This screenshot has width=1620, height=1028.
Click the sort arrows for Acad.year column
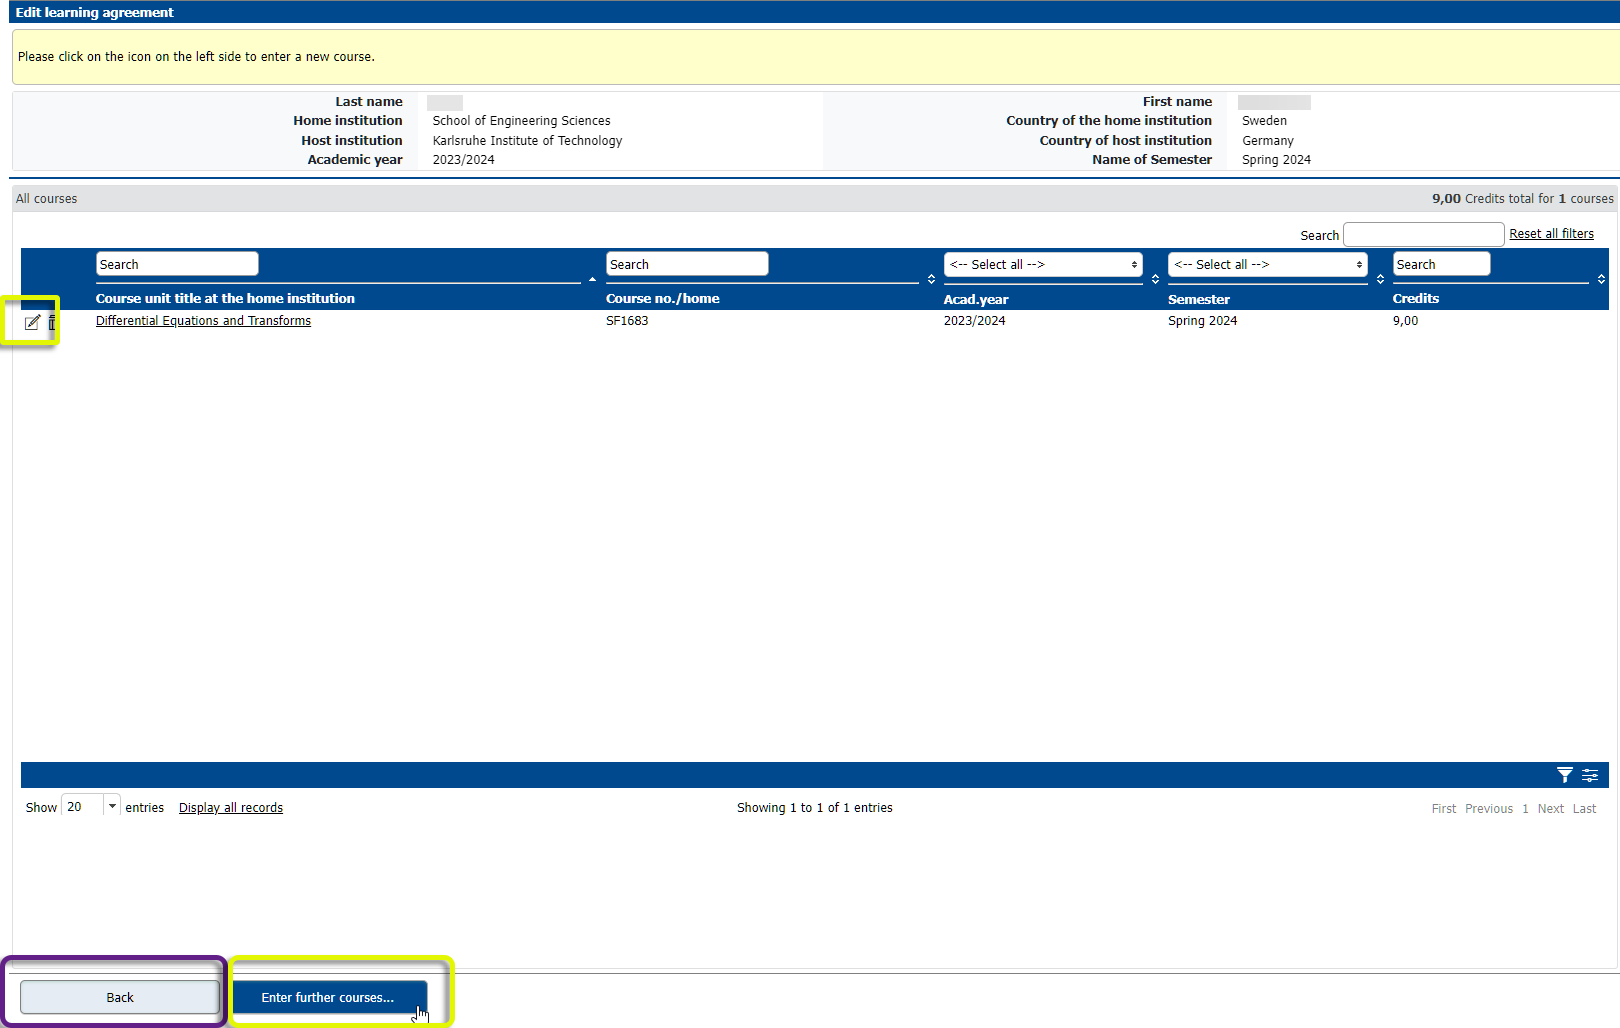(1155, 279)
